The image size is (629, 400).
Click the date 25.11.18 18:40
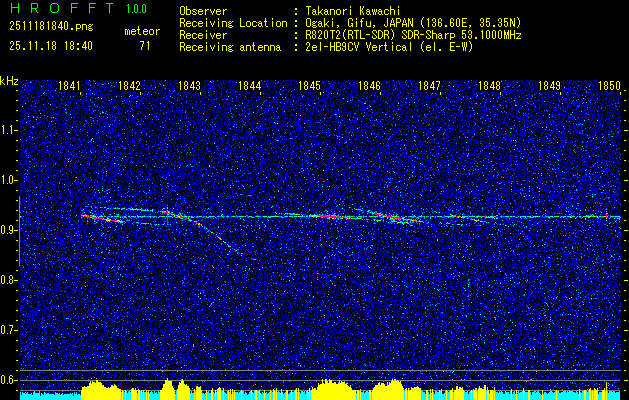[x=51, y=46]
